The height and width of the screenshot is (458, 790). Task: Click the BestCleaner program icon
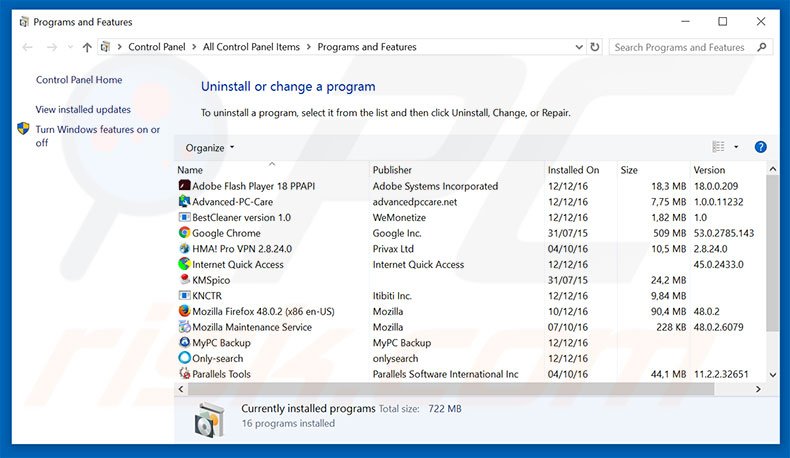tap(184, 217)
